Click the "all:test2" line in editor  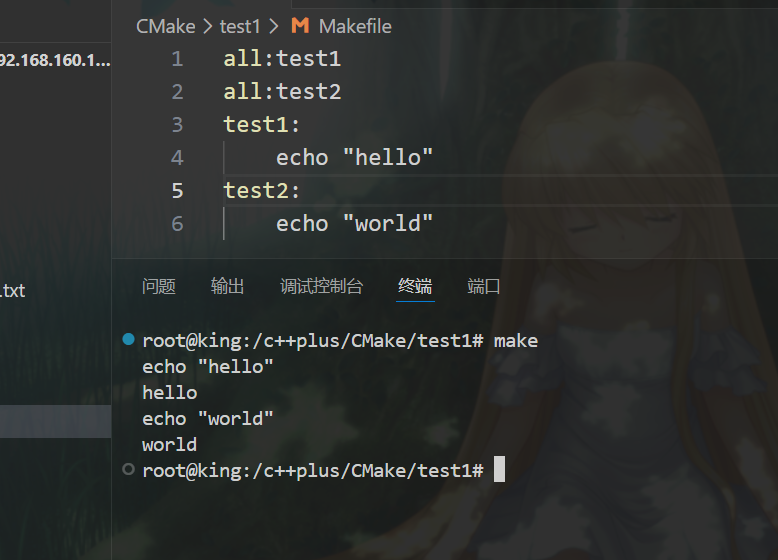click(x=282, y=92)
